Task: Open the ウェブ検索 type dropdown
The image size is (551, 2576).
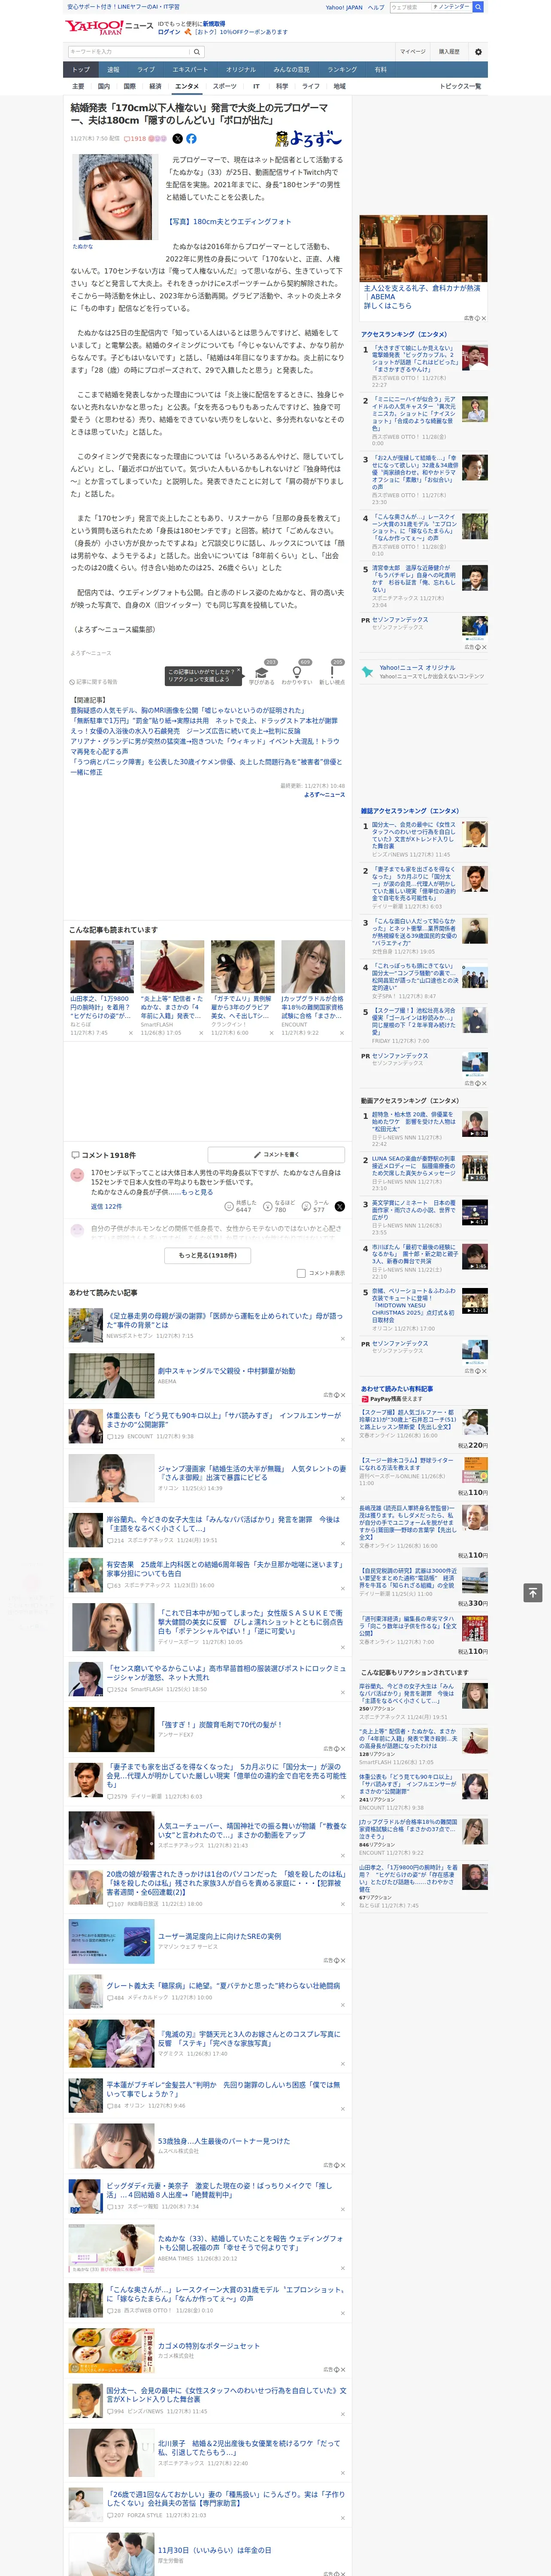Action: click(450, 7)
